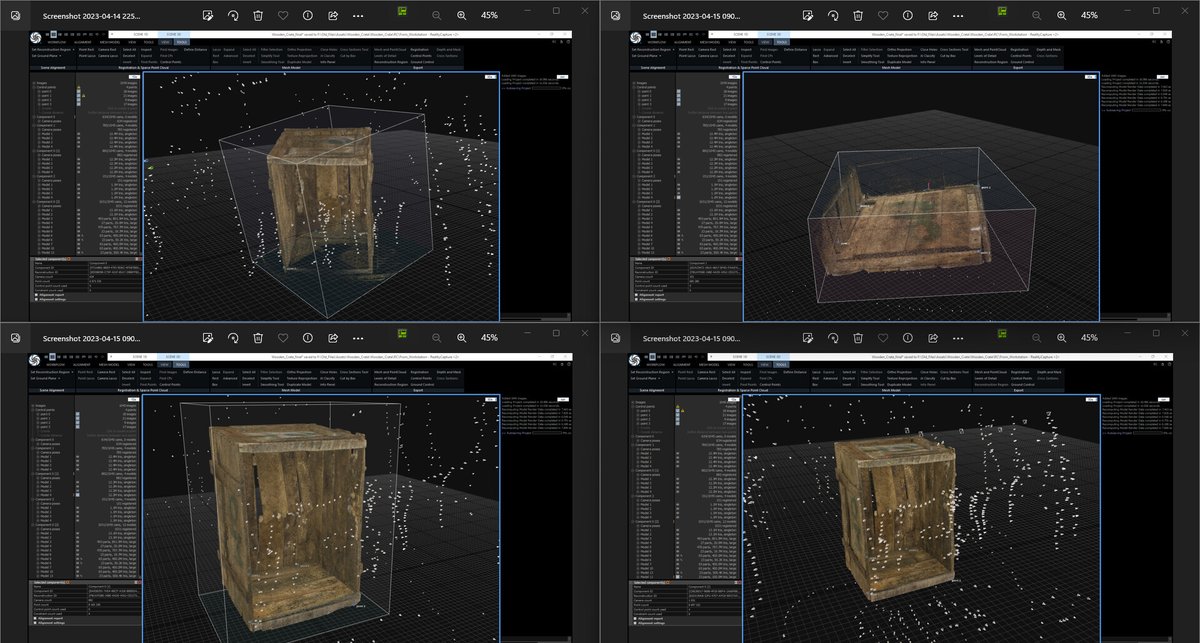The height and width of the screenshot is (643, 1200).
Task: Favorite the image with the heart toggle
Action: click(x=283, y=16)
